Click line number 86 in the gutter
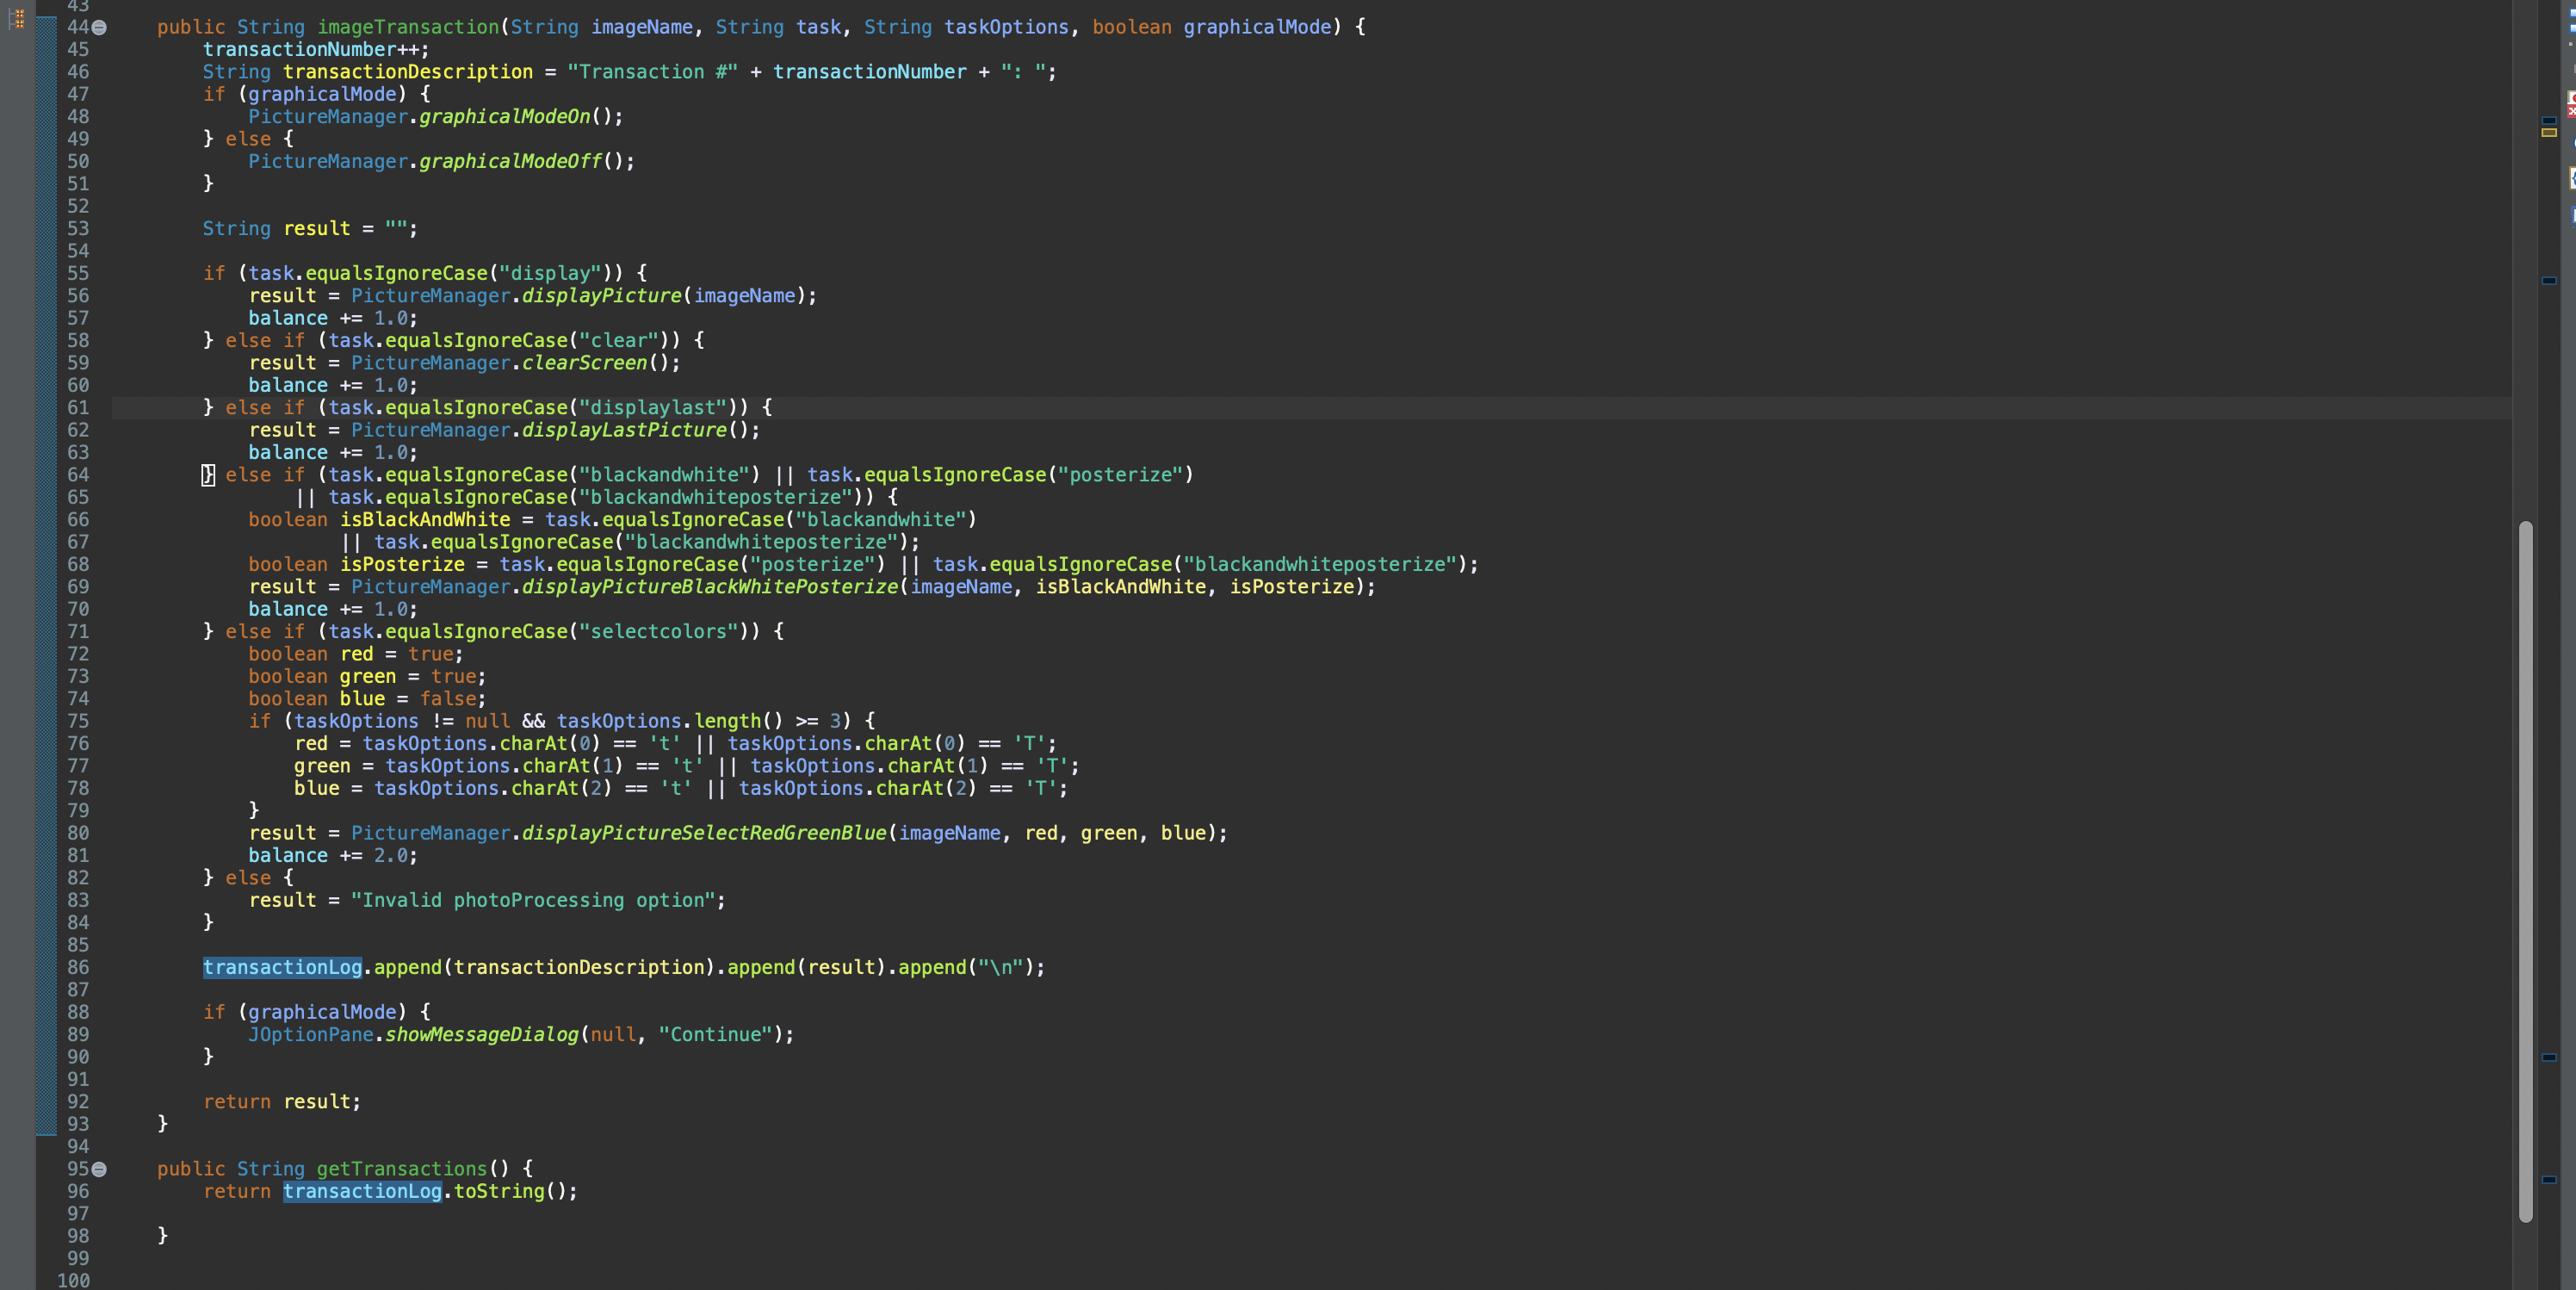Viewport: 2576px width, 1290px height. tap(78, 968)
